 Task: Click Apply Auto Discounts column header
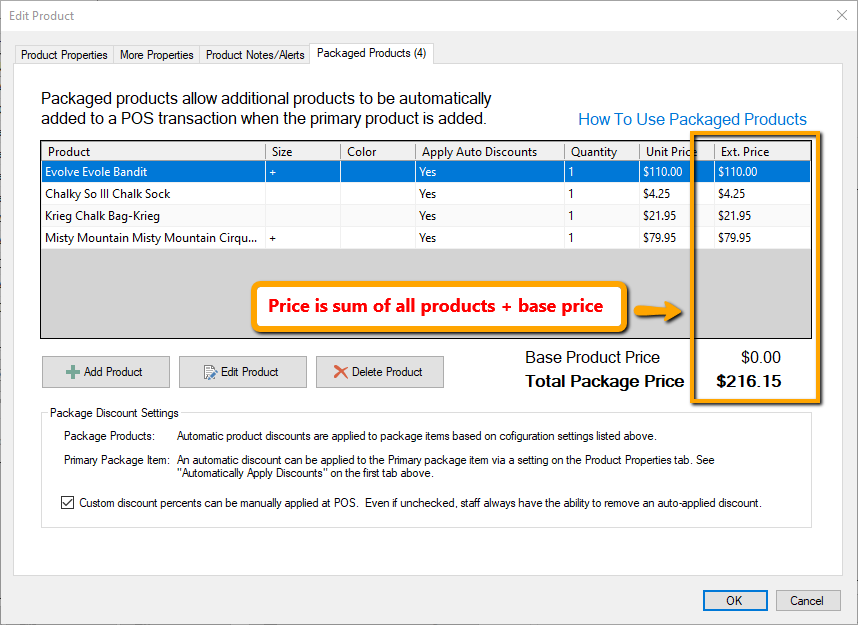click(x=490, y=152)
